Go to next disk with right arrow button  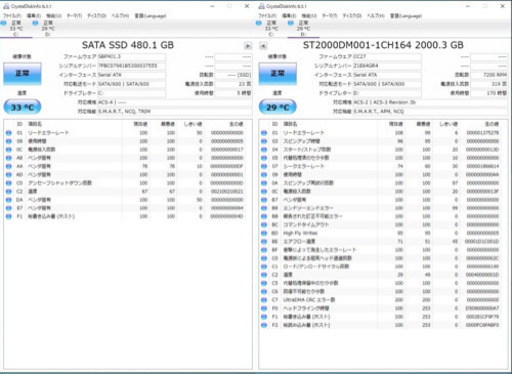(248, 46)
